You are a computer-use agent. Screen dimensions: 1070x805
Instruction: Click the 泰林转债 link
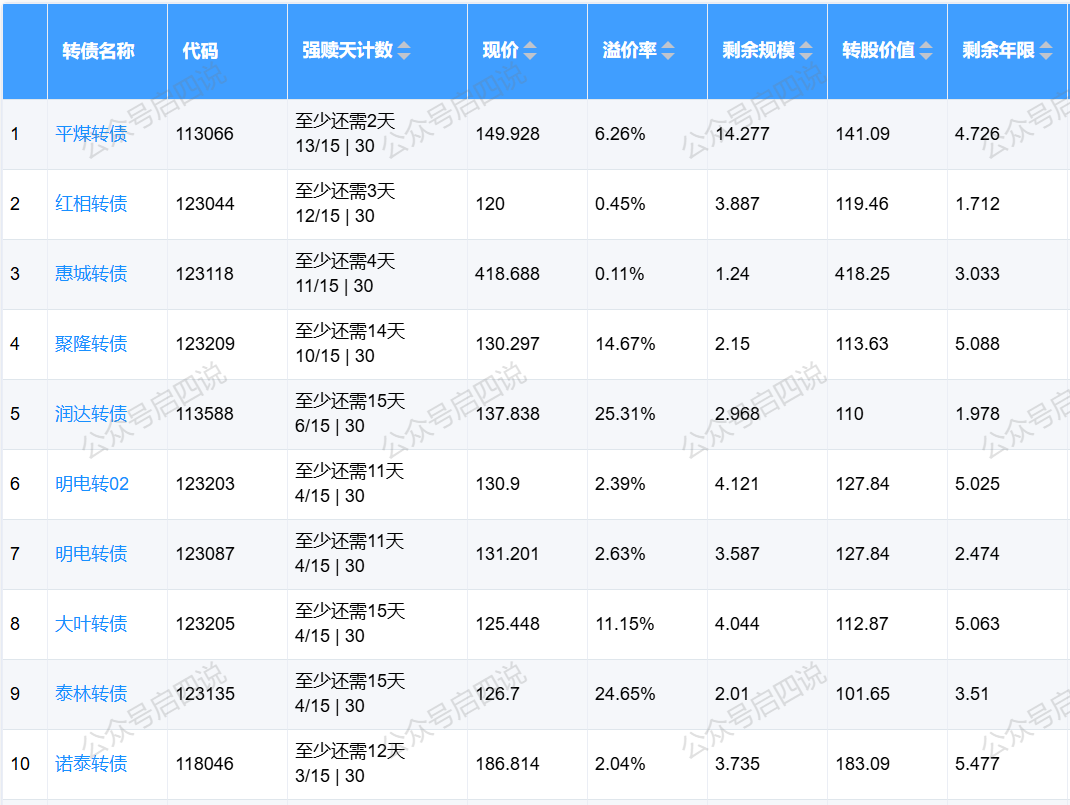coord(91,694)
